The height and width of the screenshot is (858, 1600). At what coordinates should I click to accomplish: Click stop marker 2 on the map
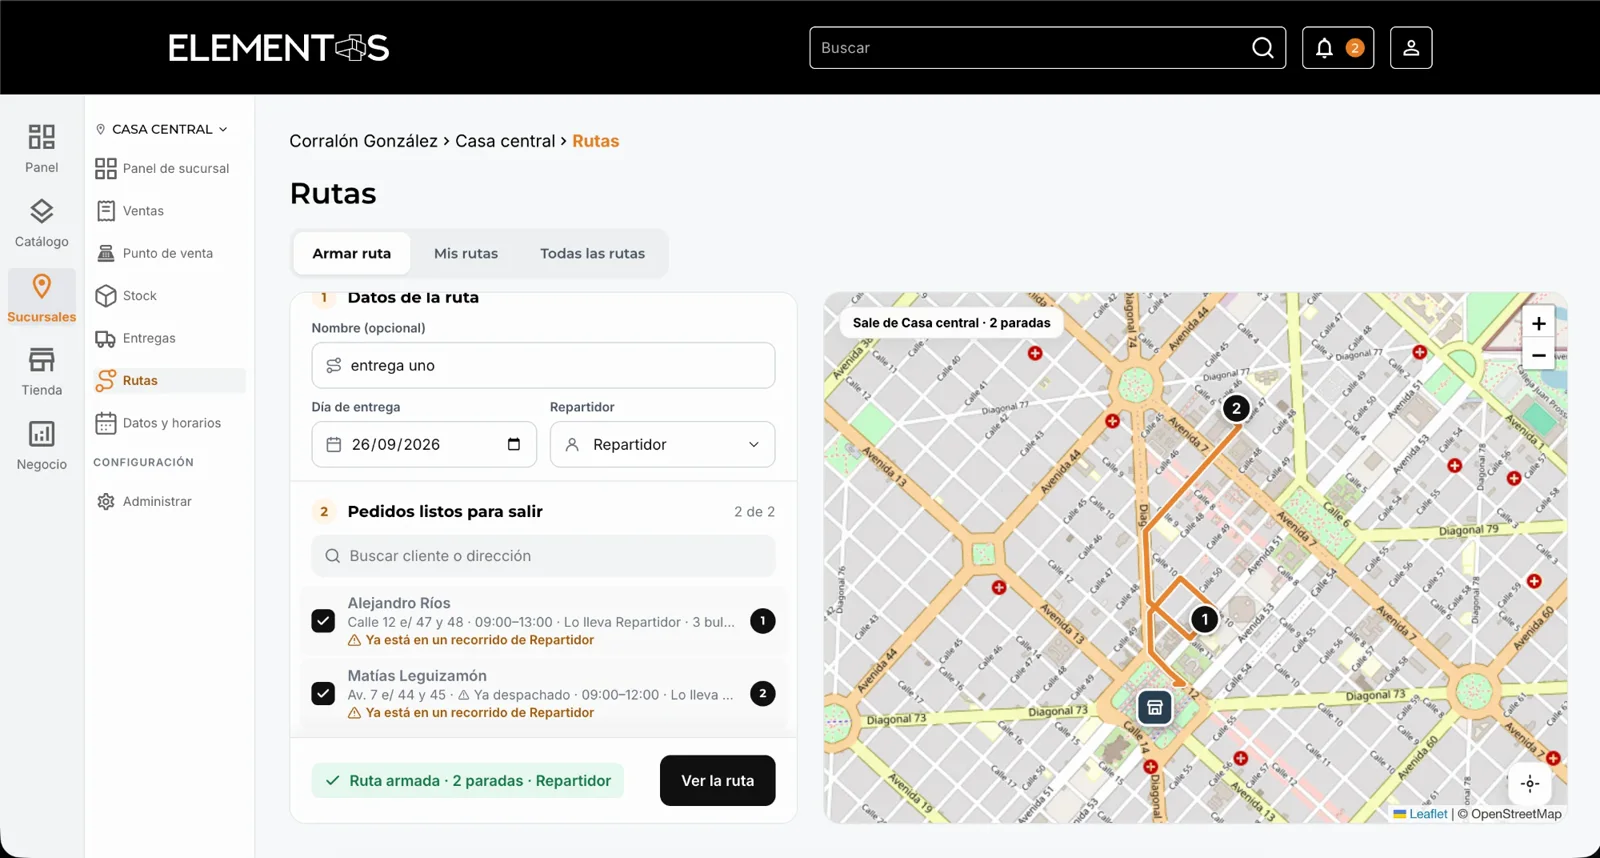pyautogui.click(x=1236, y=408)
